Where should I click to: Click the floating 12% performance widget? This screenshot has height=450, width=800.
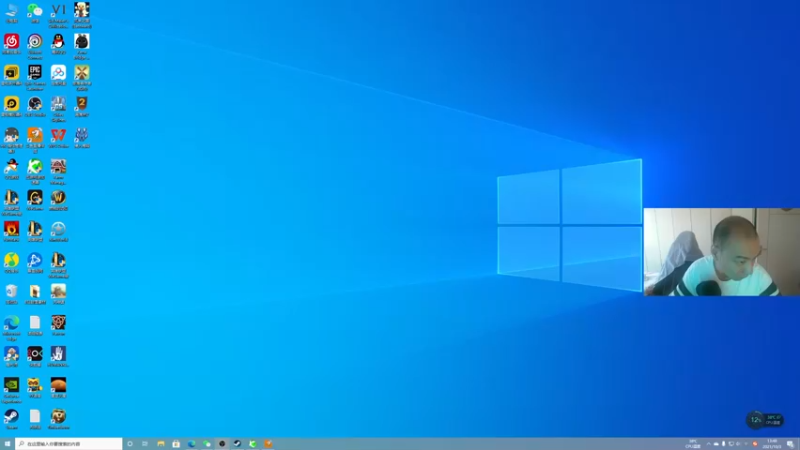765,420
